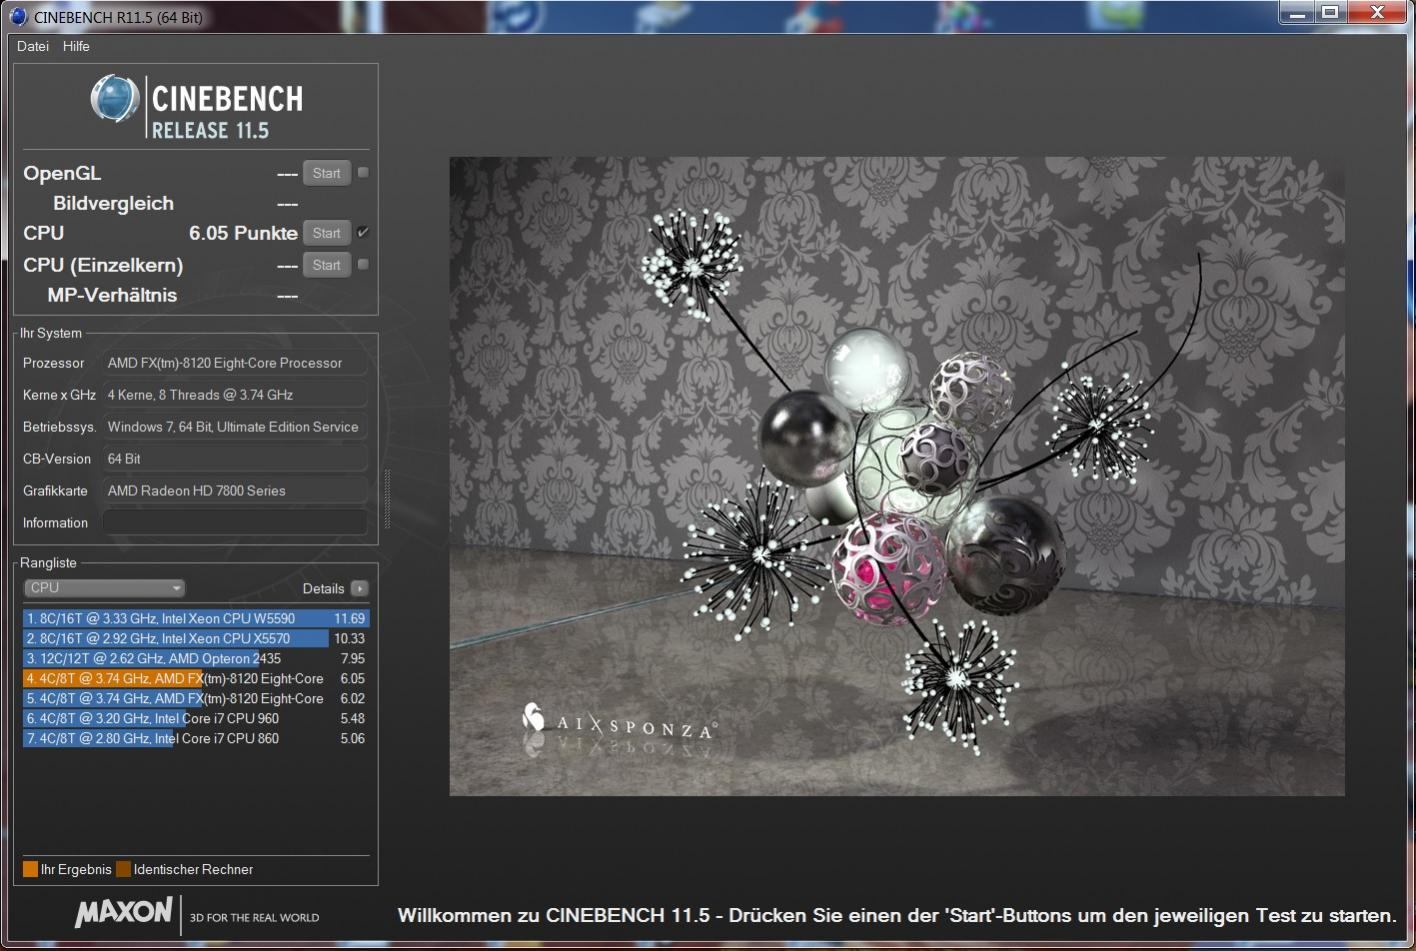Expand ranking Details arrow
This screenshot has height=951, width=1416.
point(360,588)
